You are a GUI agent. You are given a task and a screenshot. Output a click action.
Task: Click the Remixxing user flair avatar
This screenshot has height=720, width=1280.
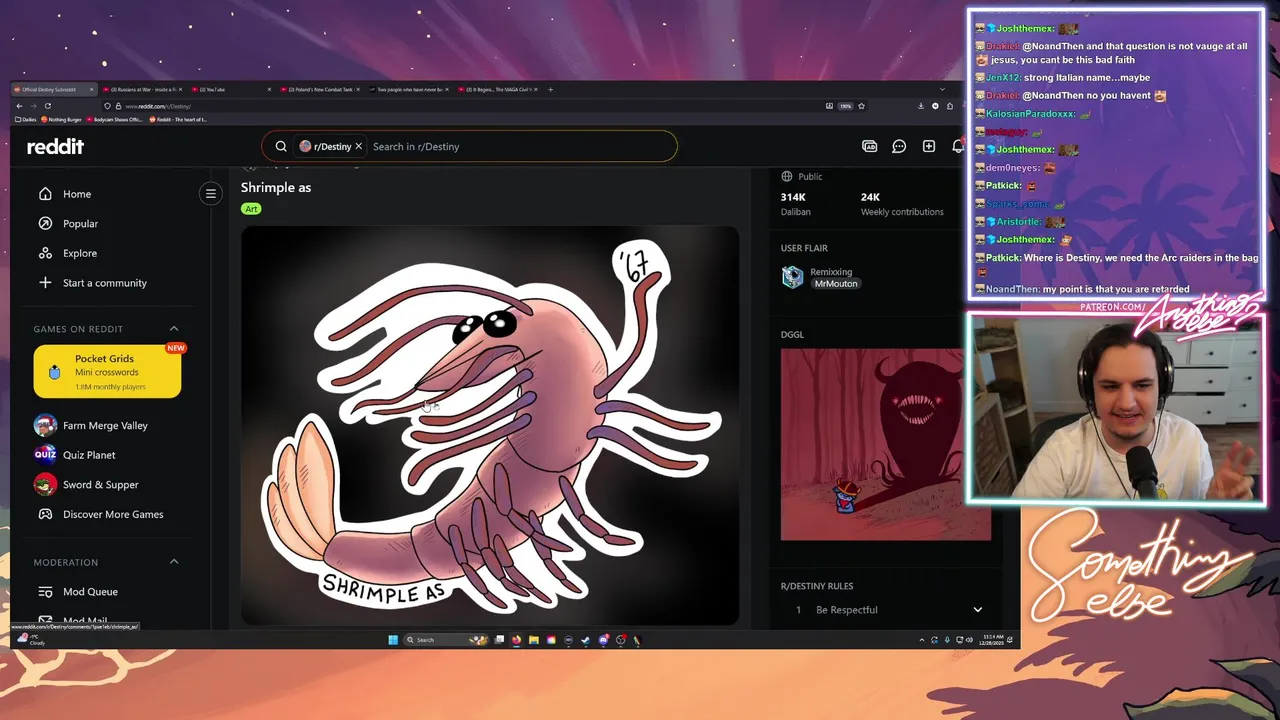click(792, 277)
